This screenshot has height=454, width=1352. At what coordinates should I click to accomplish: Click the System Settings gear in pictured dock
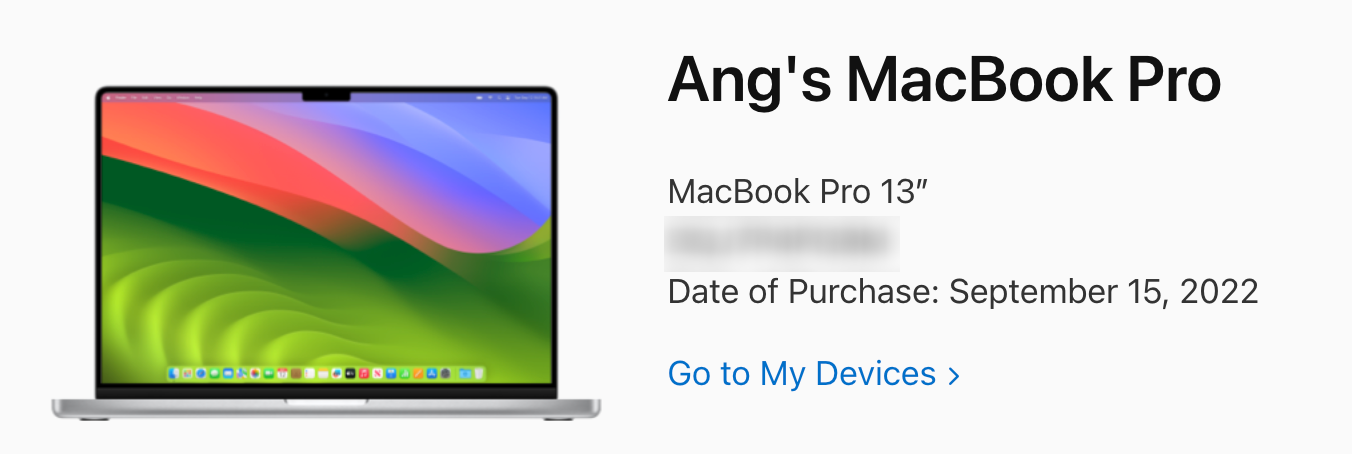[445, 373]
